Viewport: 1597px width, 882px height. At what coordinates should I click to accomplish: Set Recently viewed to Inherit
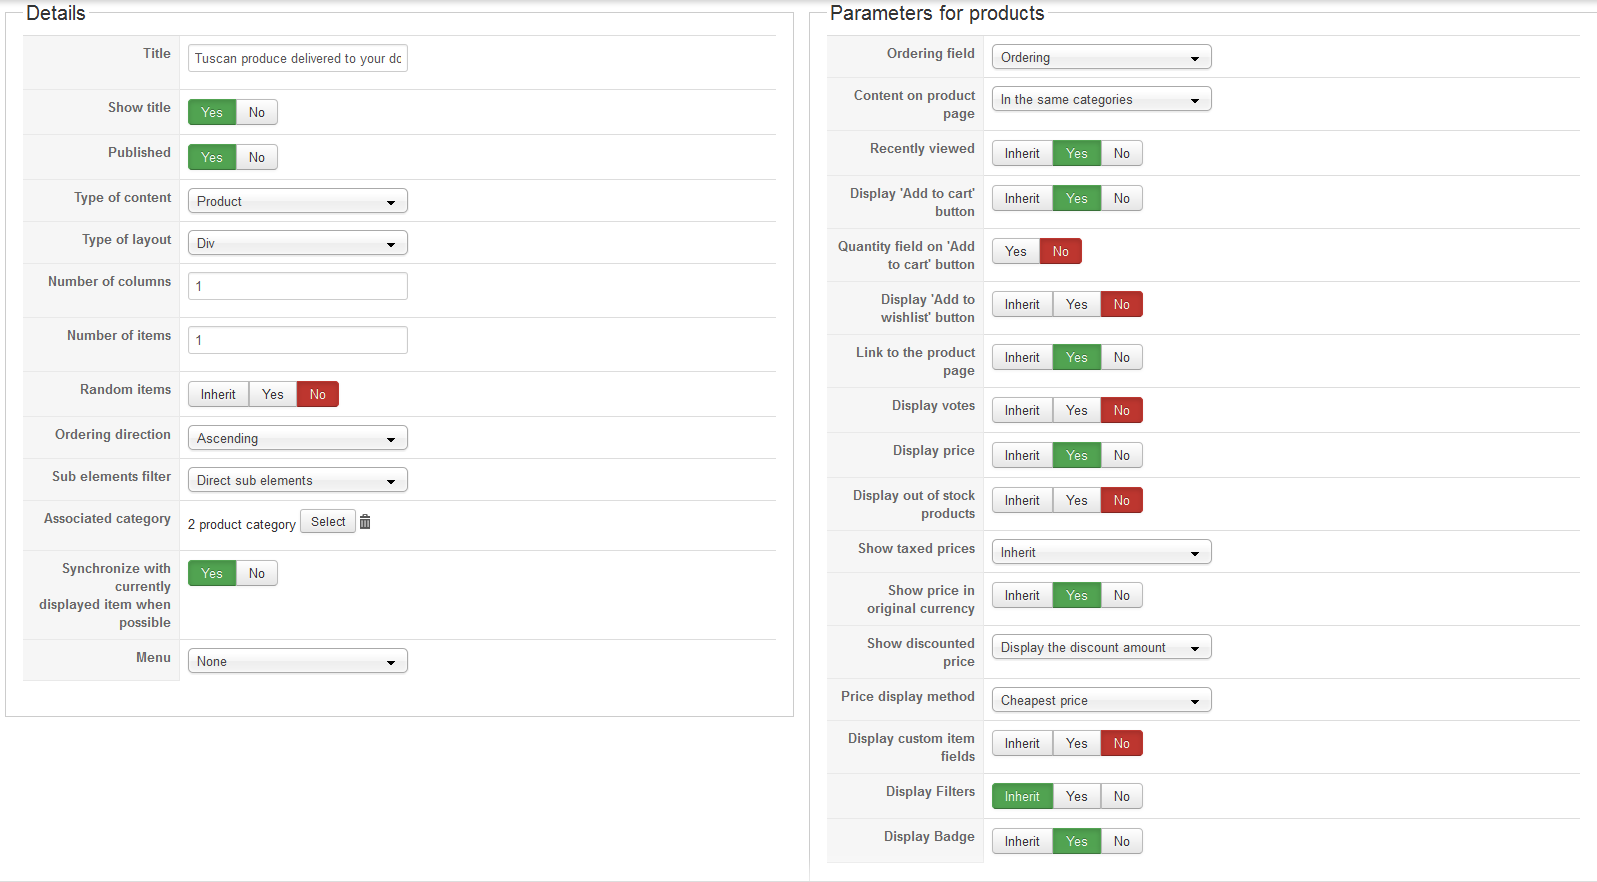tap(1022, 153)
